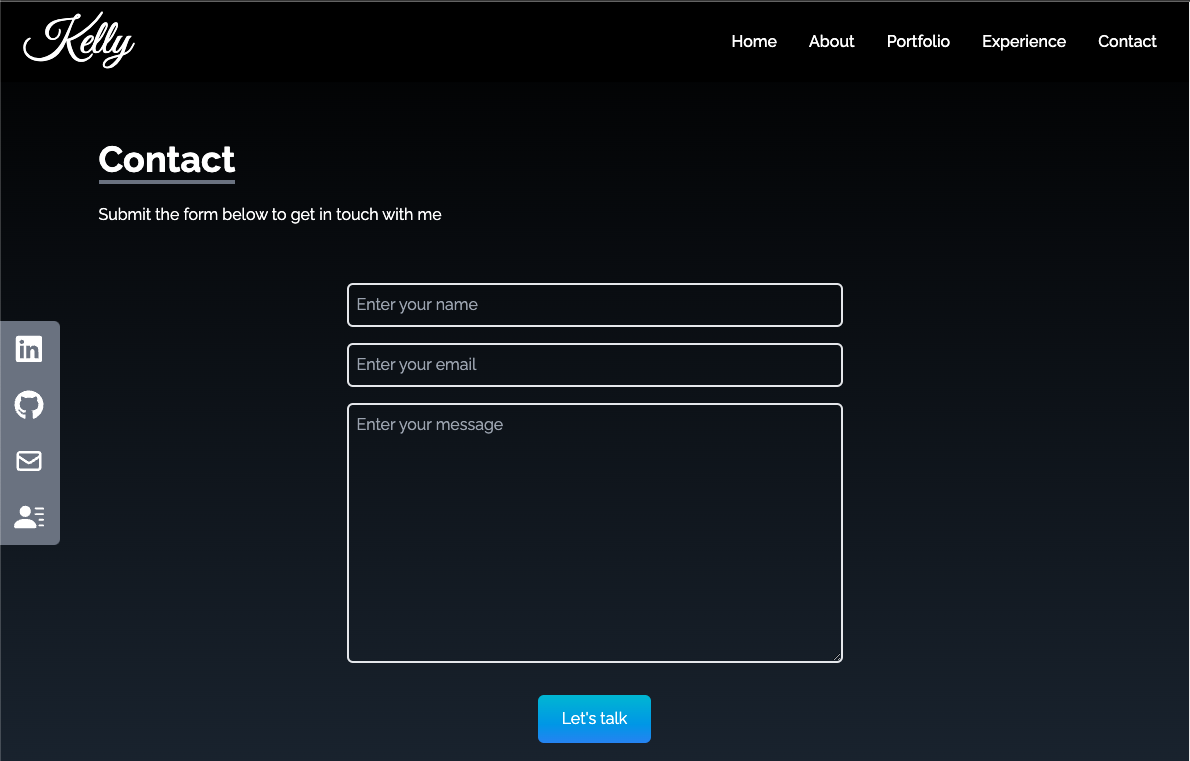The width and height of the screenshot is (1190, 761).
Task: Grab the message box resize handle
Action: pyautogui.click(x=837, y=657)
